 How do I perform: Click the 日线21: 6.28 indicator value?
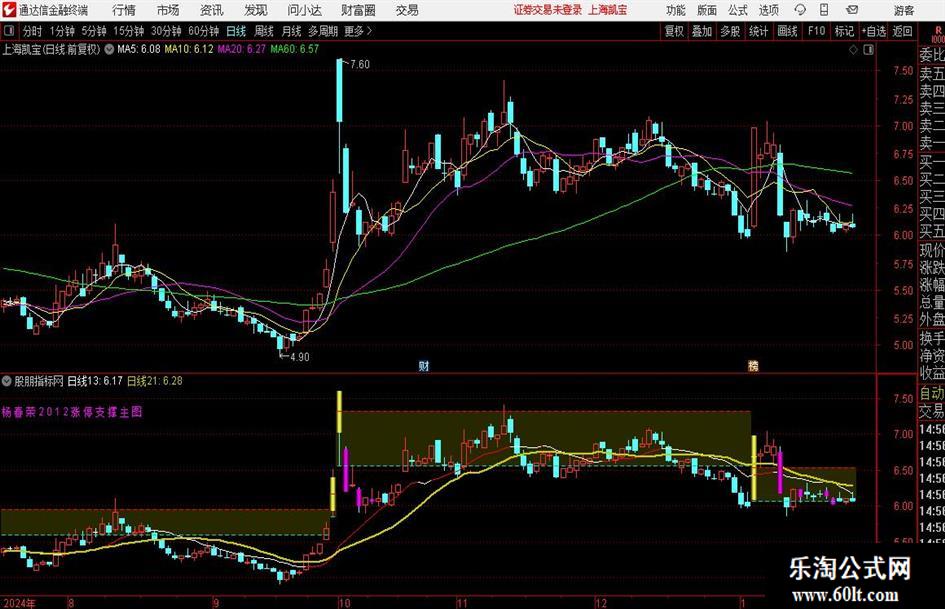click(x=155, y=381)
